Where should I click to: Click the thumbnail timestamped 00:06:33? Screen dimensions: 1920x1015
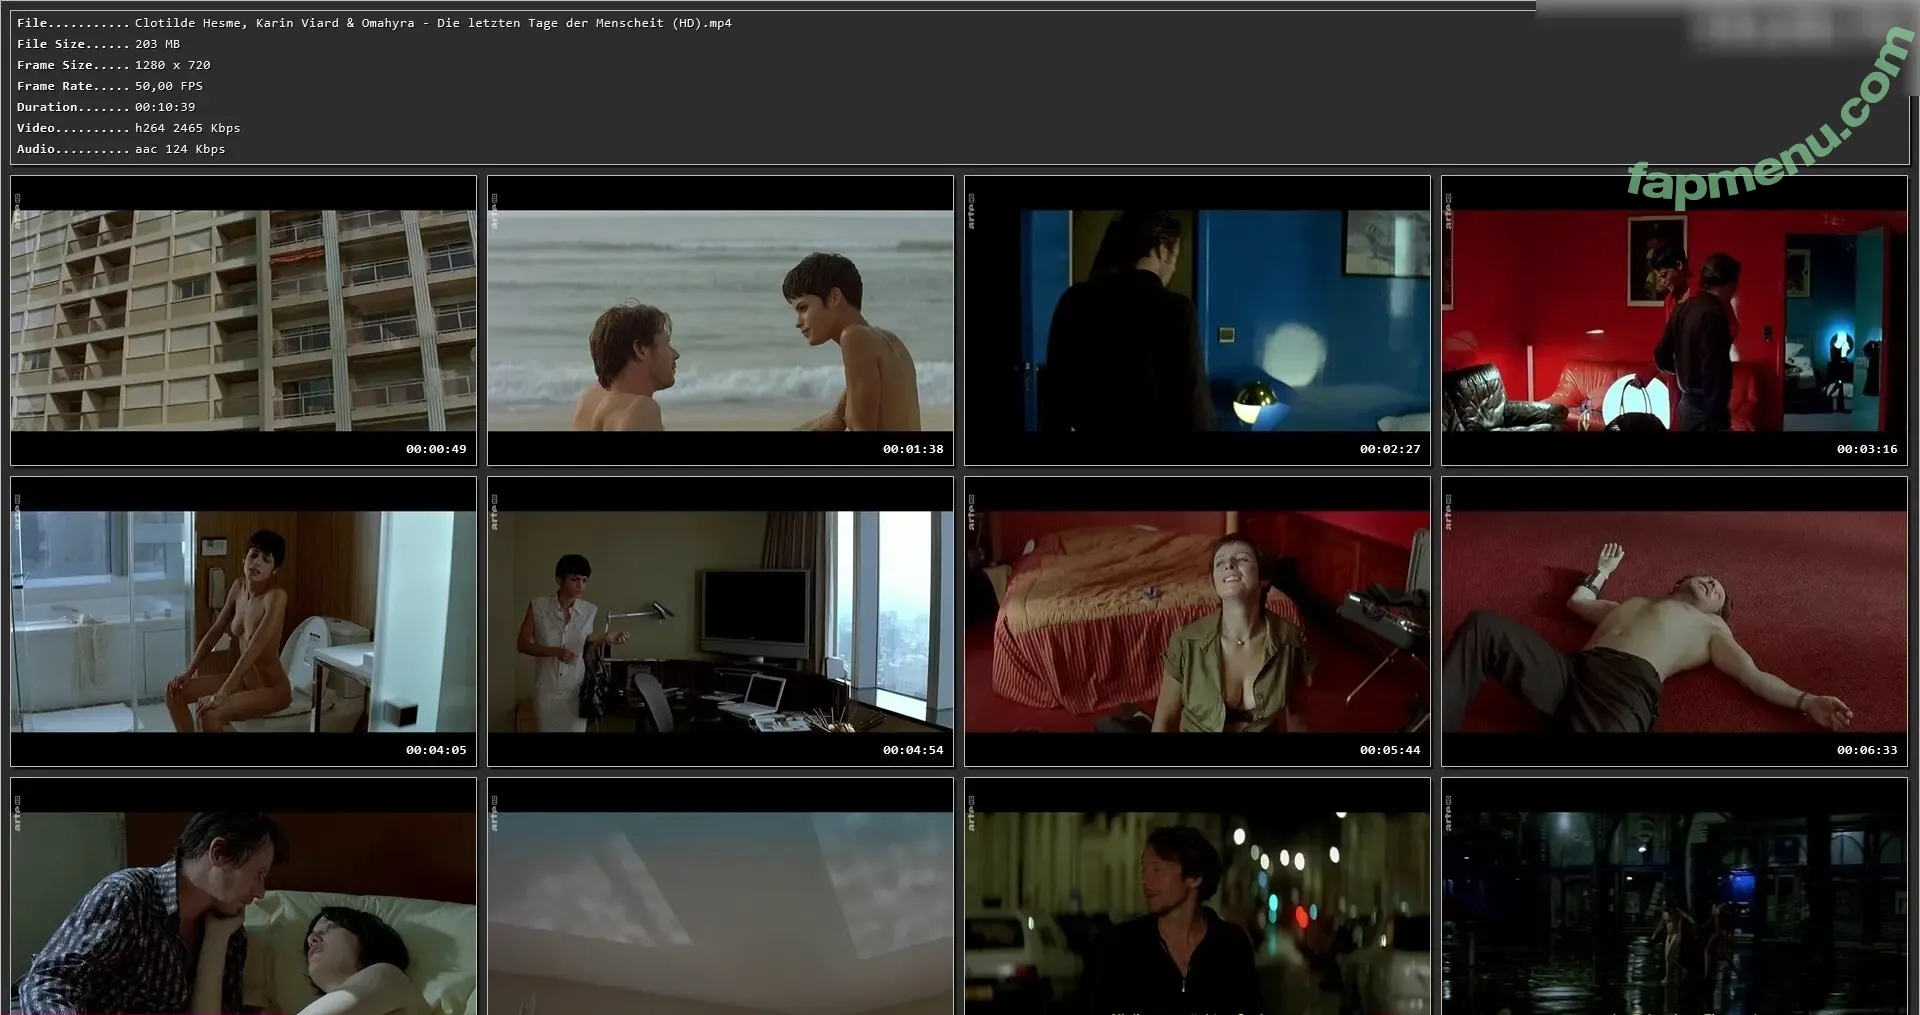click(x=1674, y=622)
